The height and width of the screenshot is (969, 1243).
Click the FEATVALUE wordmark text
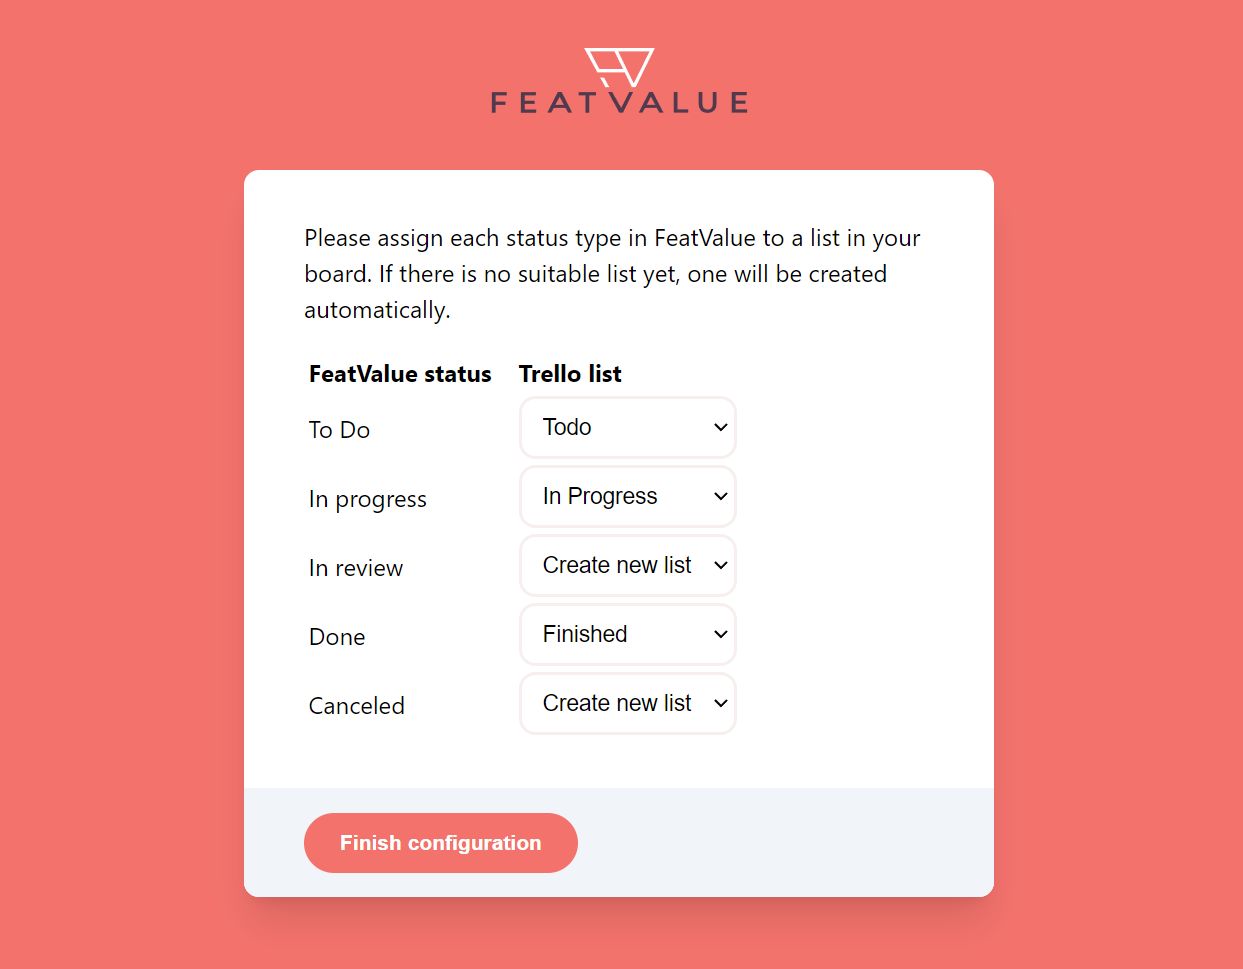[619, 103]
